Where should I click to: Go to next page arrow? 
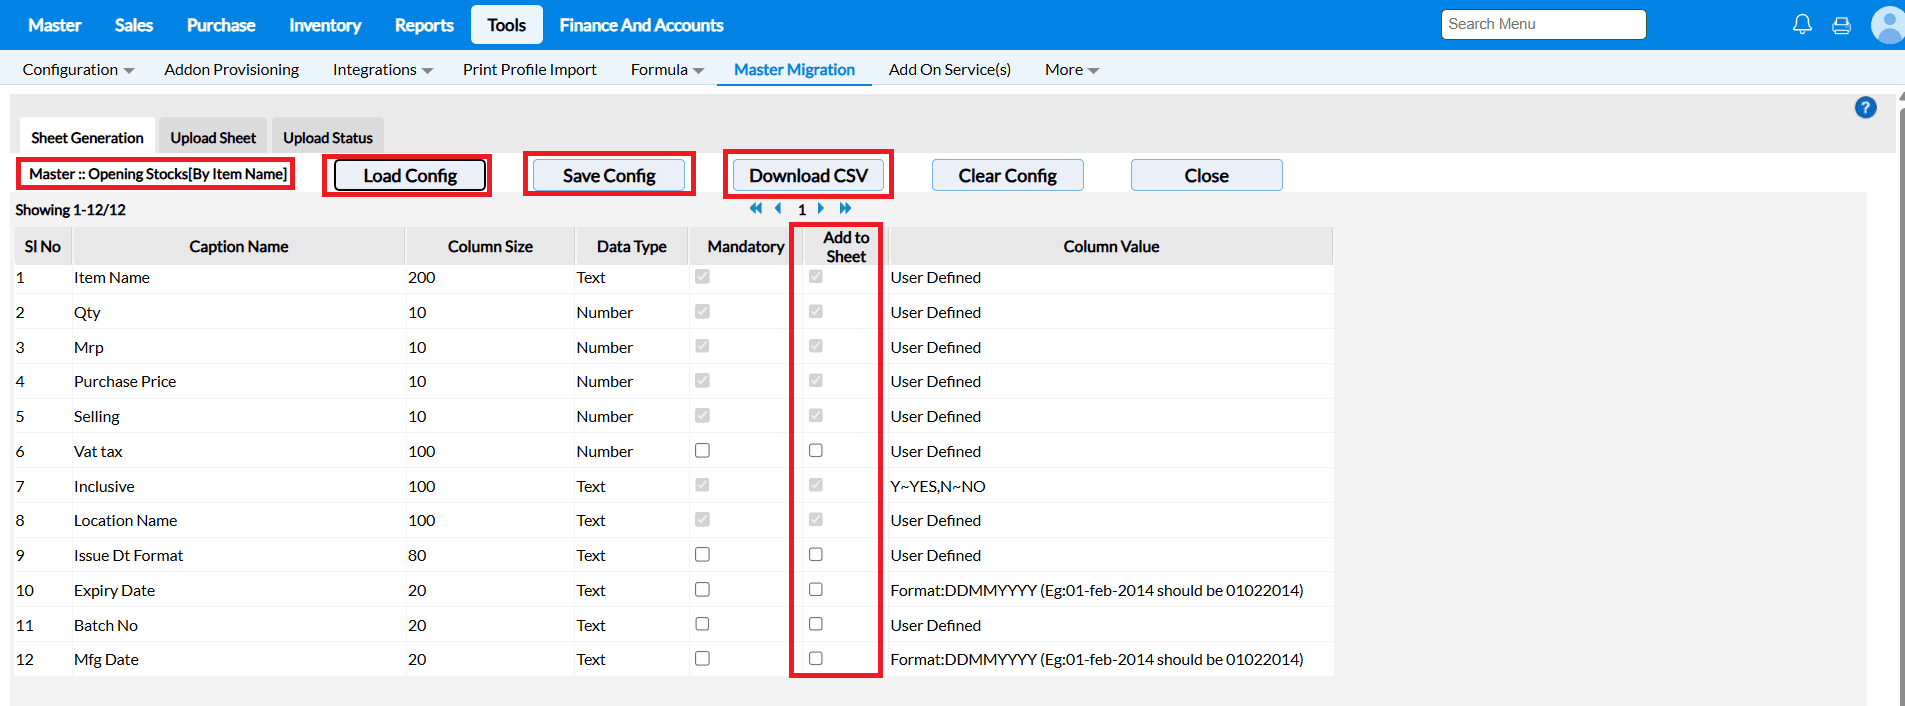coord(821,208)
